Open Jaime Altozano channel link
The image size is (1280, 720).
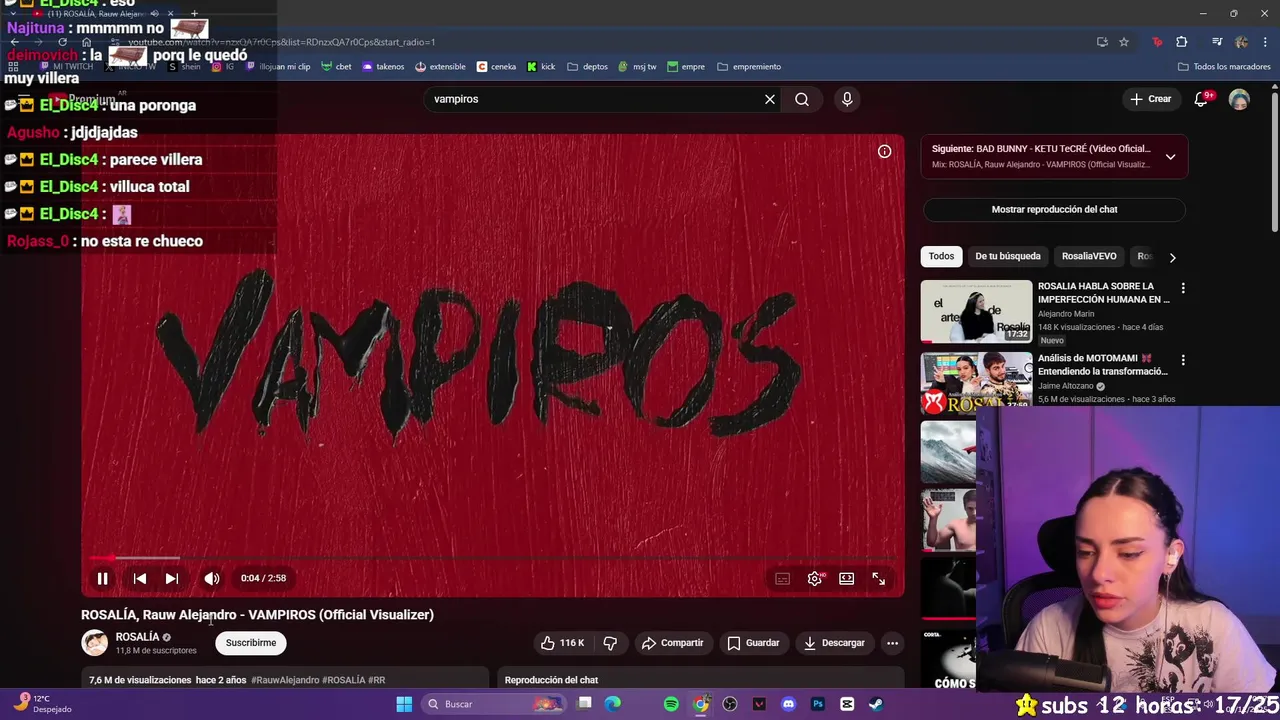(x=1066, y=385)
